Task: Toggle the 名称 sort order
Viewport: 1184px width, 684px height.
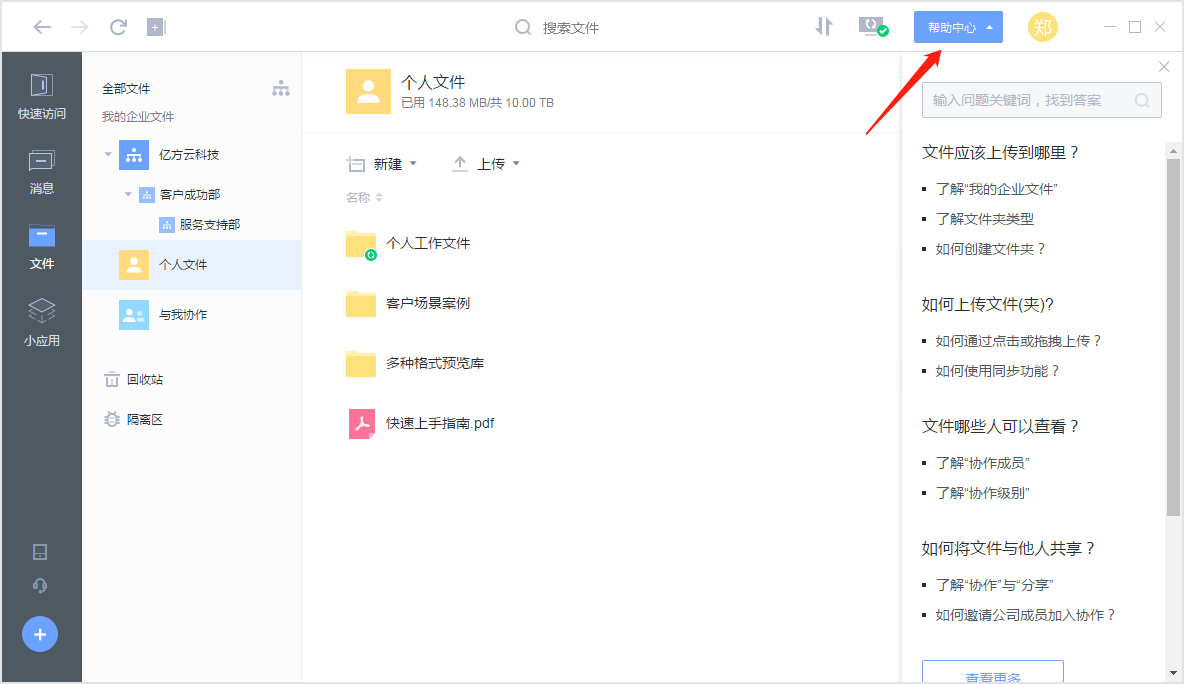Action: point(364,197)
